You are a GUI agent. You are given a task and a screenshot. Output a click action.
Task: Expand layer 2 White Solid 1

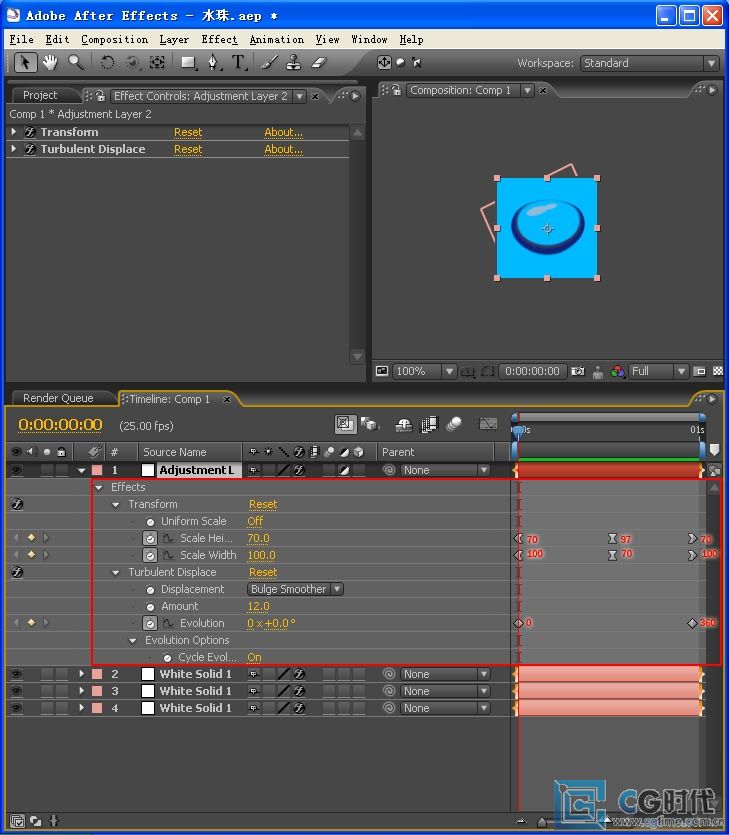81,674
